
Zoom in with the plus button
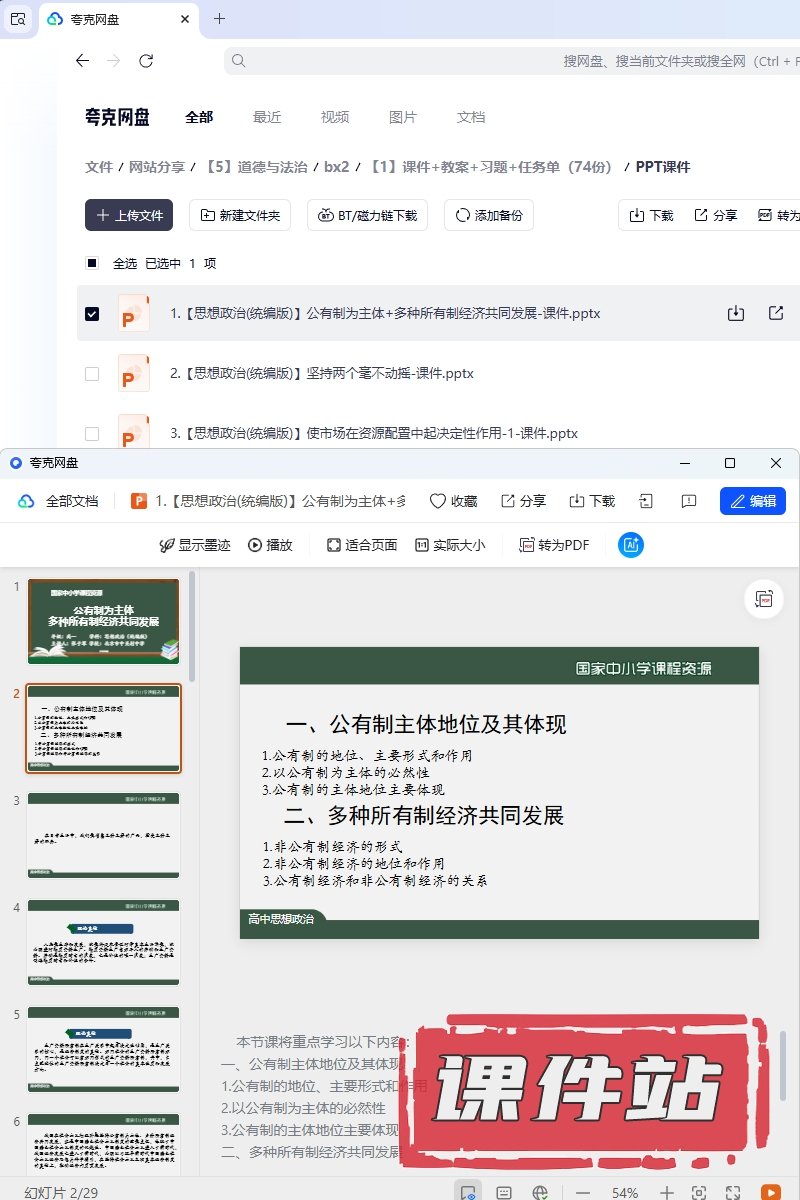[667, 1192]
